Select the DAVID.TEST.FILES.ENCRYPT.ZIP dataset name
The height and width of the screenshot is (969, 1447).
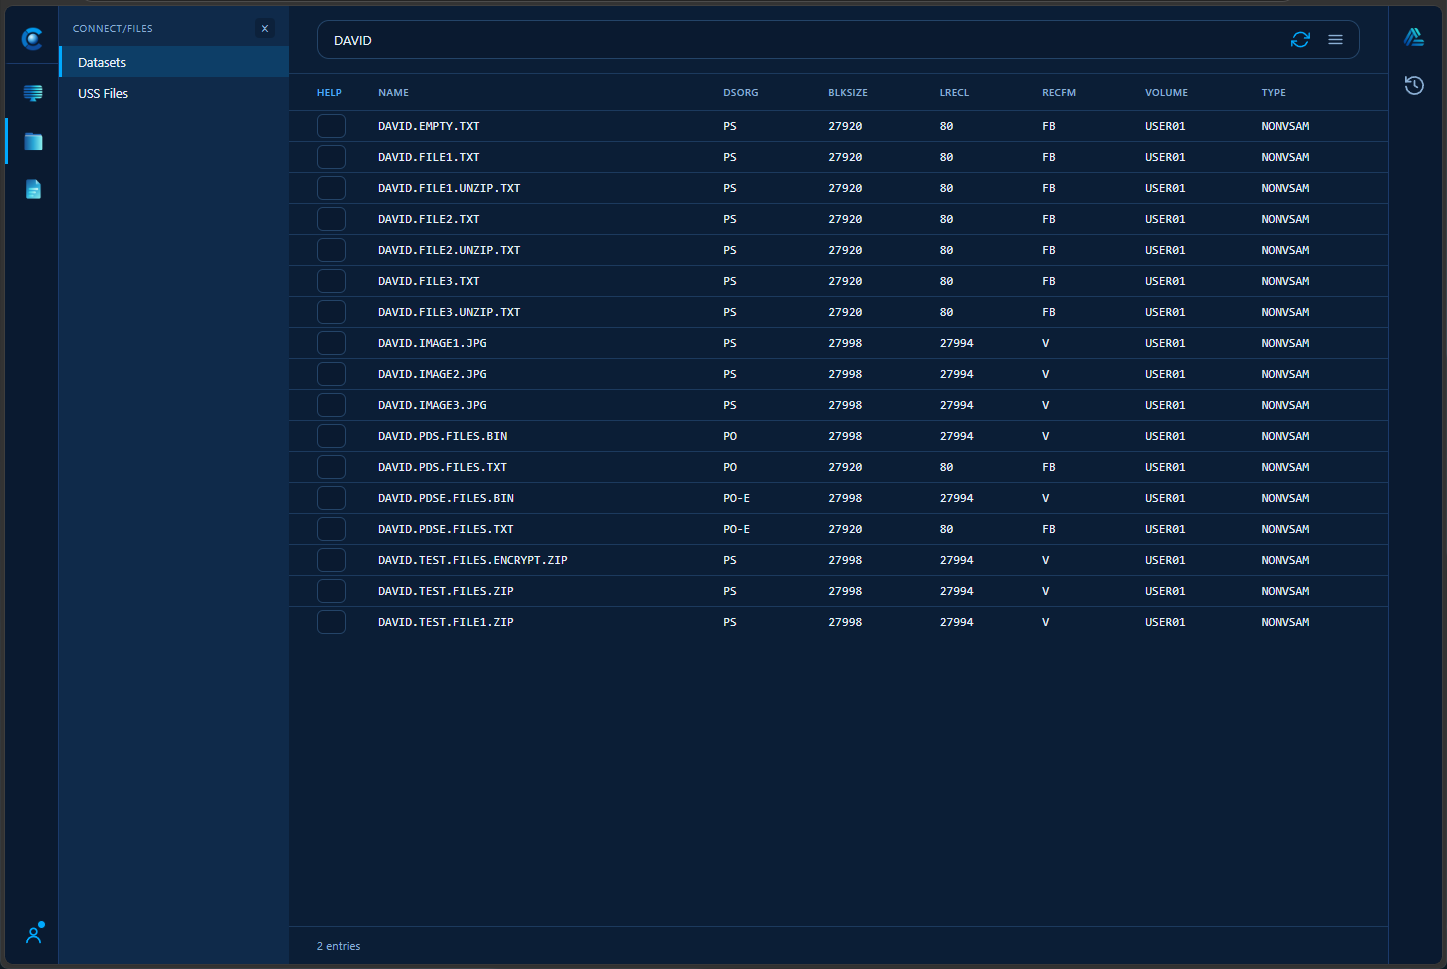coord(473,560)
